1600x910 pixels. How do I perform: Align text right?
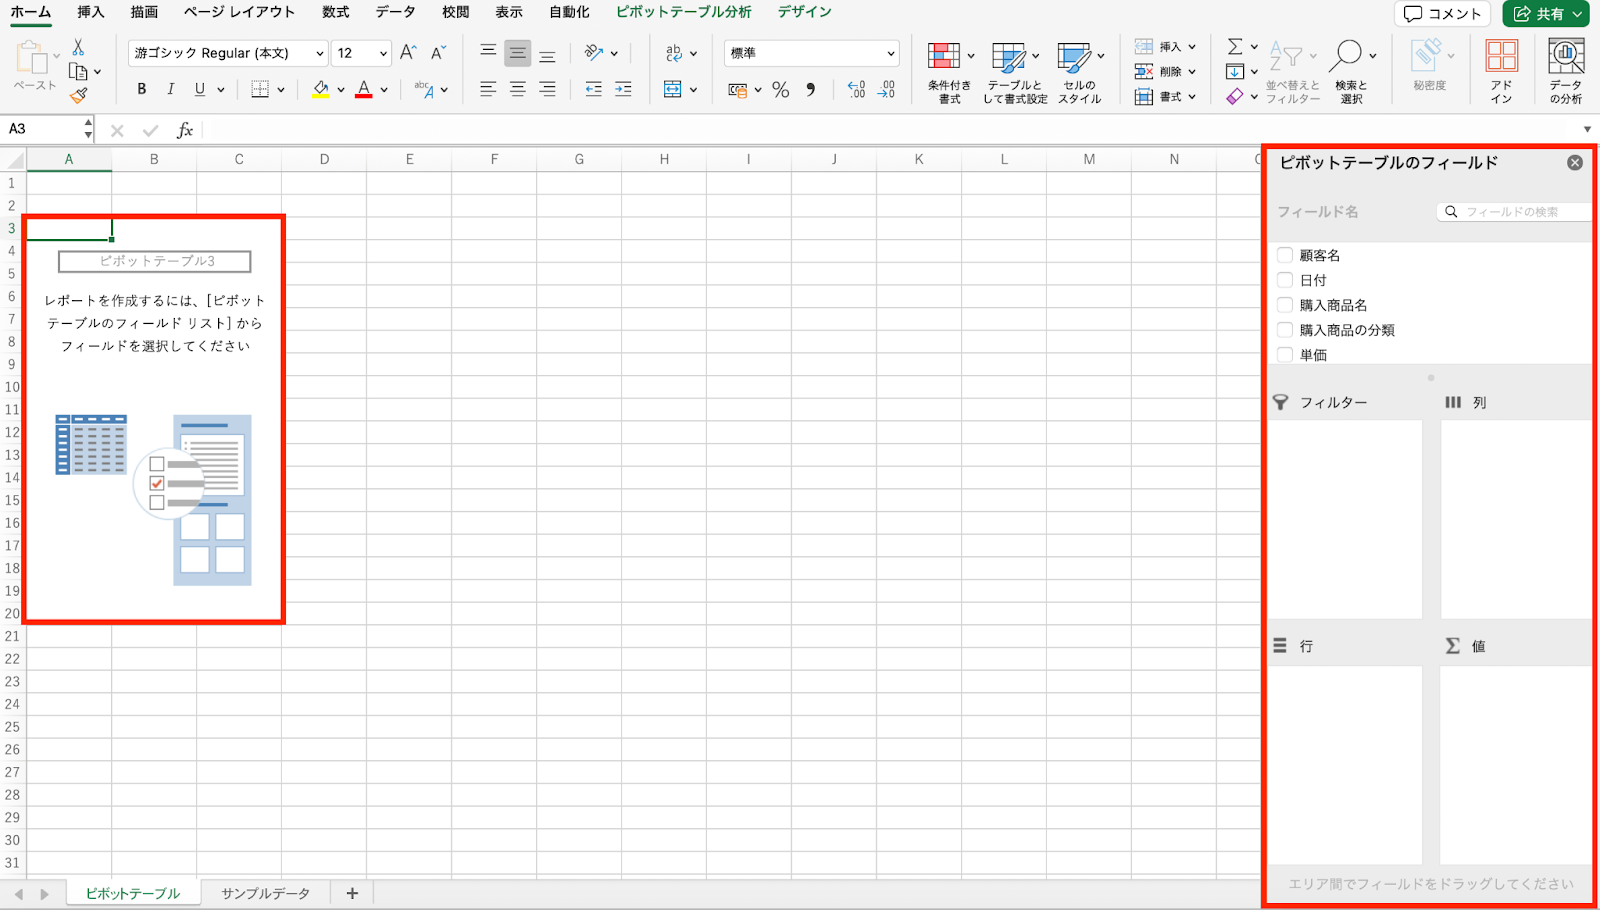point(547,89)
